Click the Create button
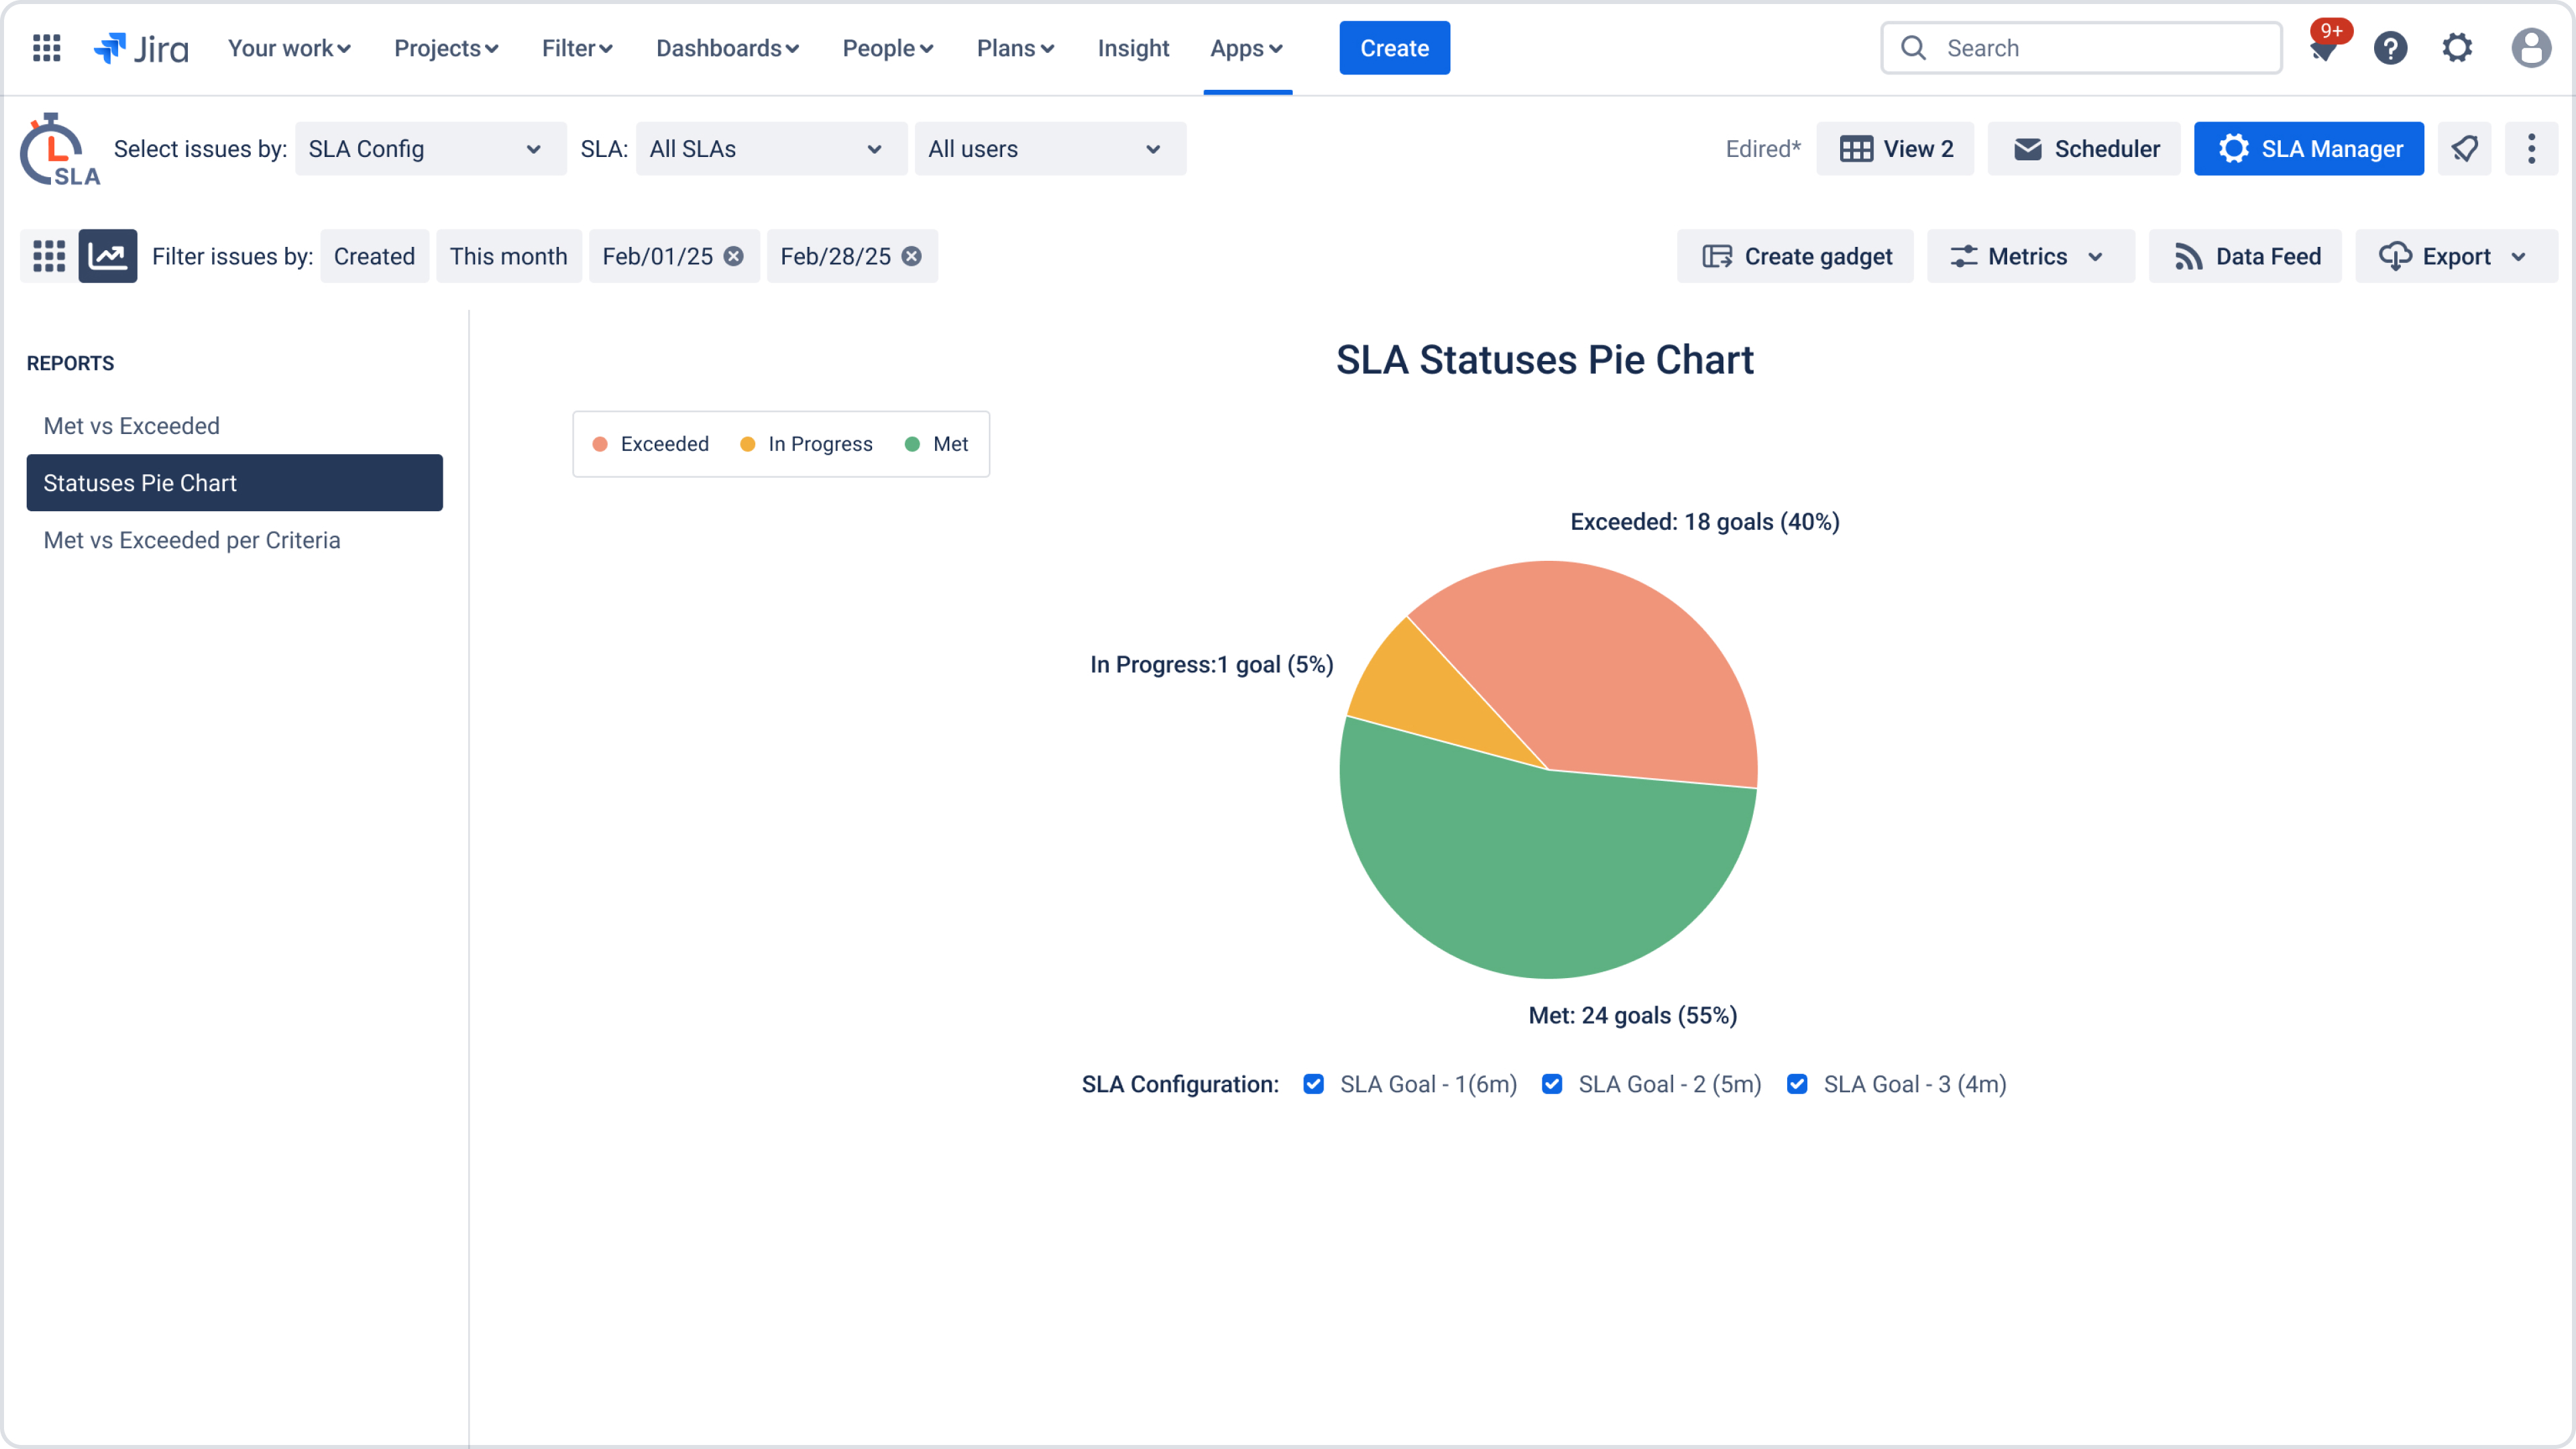Screen dimensions: 2576x1449 1394,47
